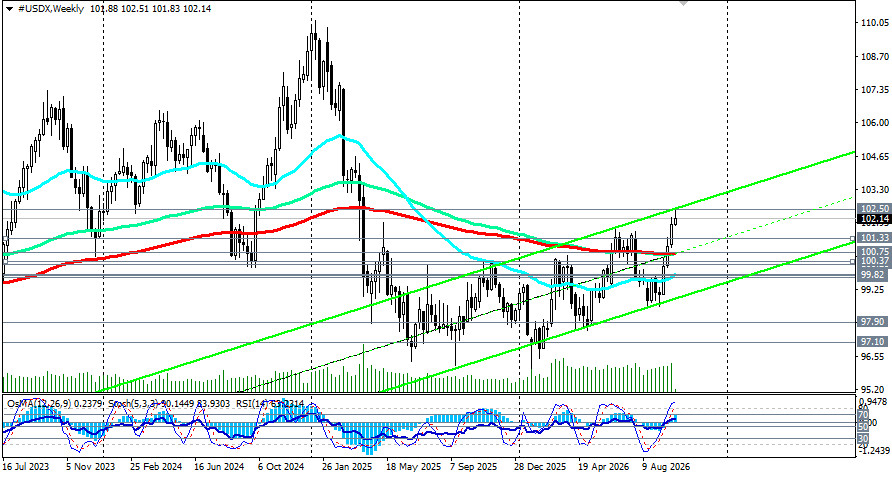Click the OsMA(12,26,9) indicator label
892x478 pixels.
[x=39, y=403]
